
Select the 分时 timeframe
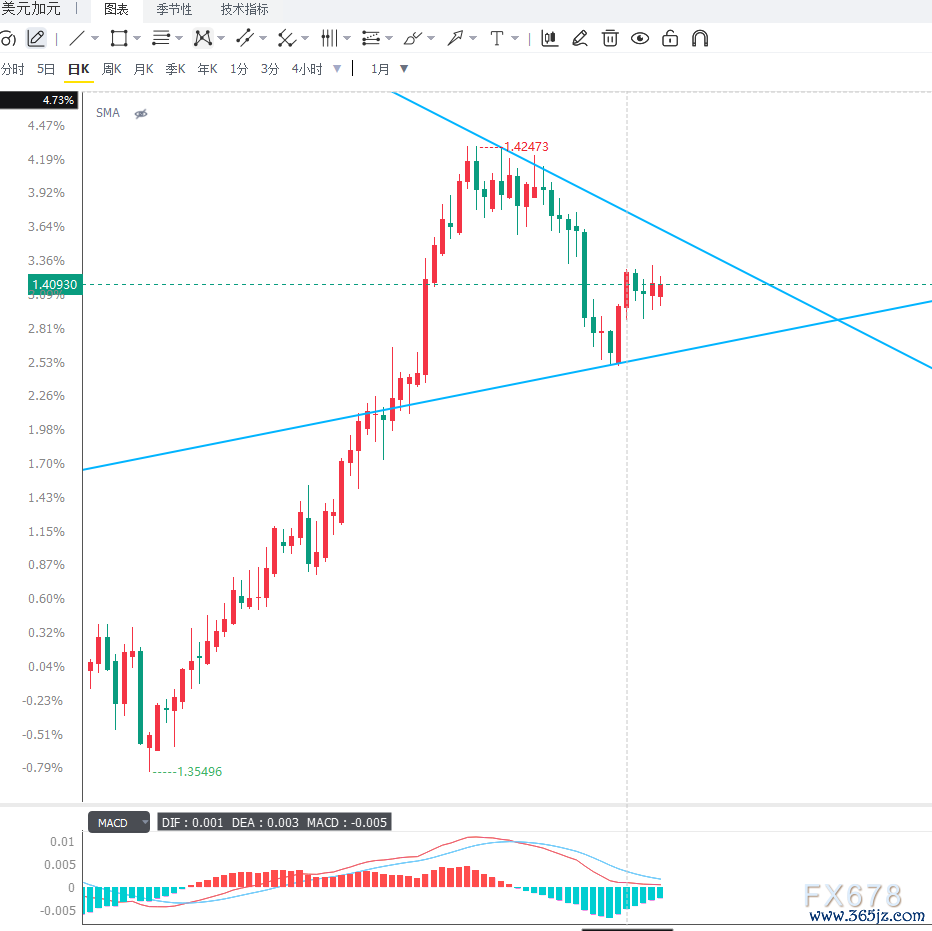pos(12,69)
